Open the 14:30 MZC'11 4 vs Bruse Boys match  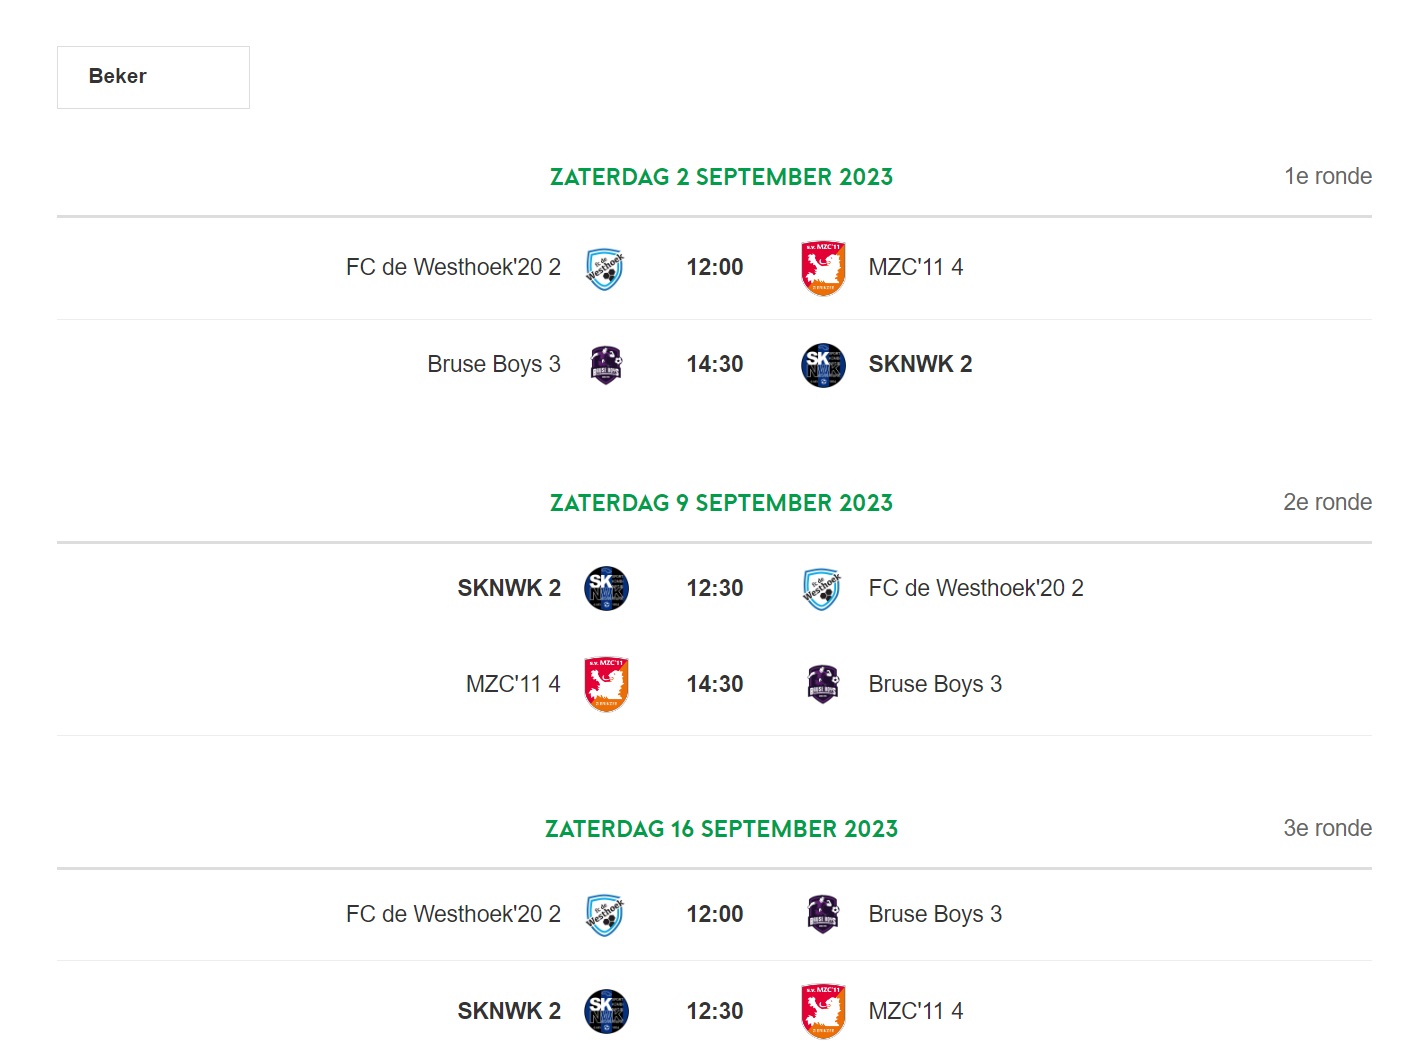point(714,685)
